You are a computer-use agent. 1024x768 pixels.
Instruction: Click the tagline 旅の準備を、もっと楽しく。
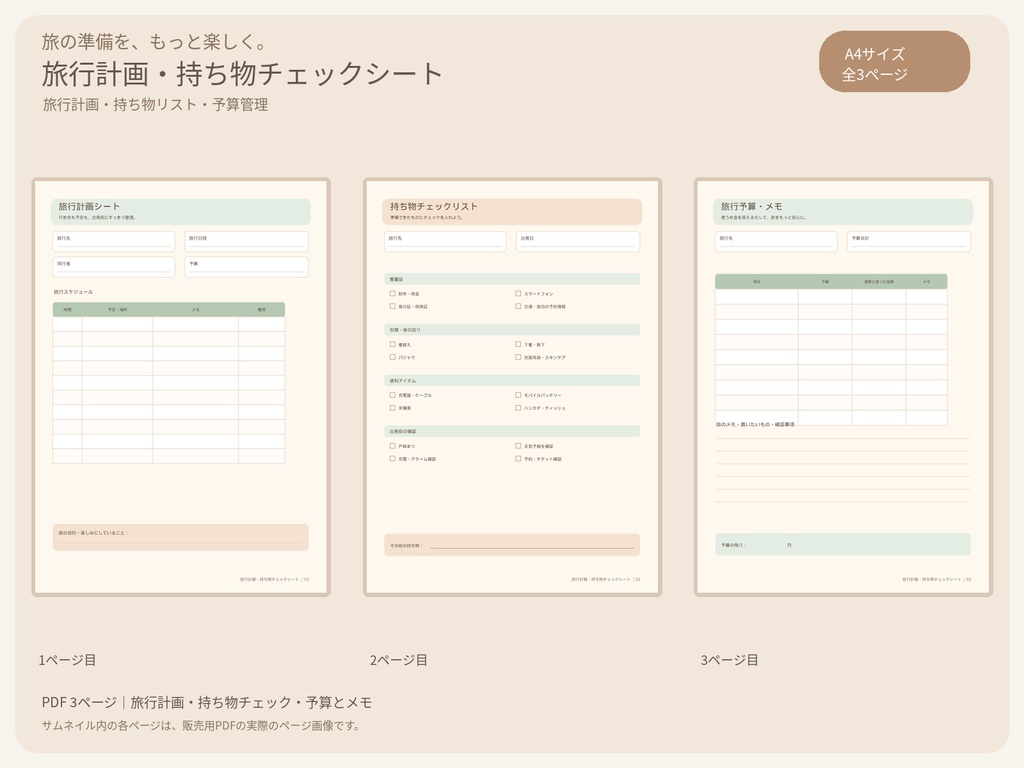coord(155,41)
